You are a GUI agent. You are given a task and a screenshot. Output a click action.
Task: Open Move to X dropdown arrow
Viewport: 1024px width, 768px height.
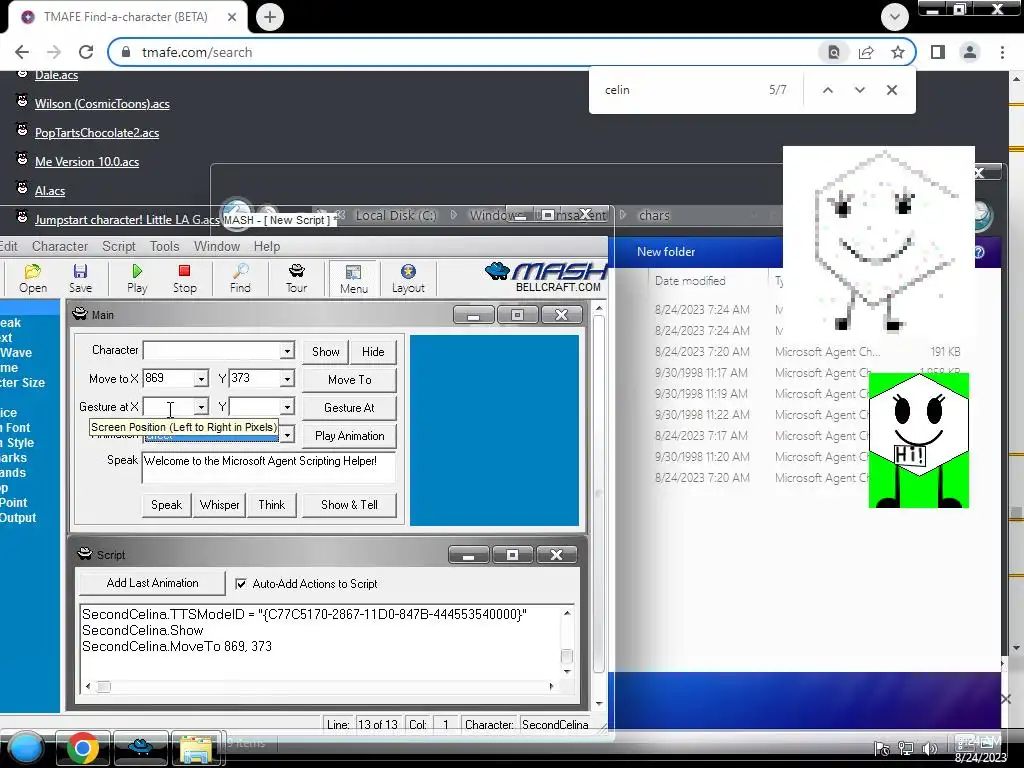[x=201, y=379]
